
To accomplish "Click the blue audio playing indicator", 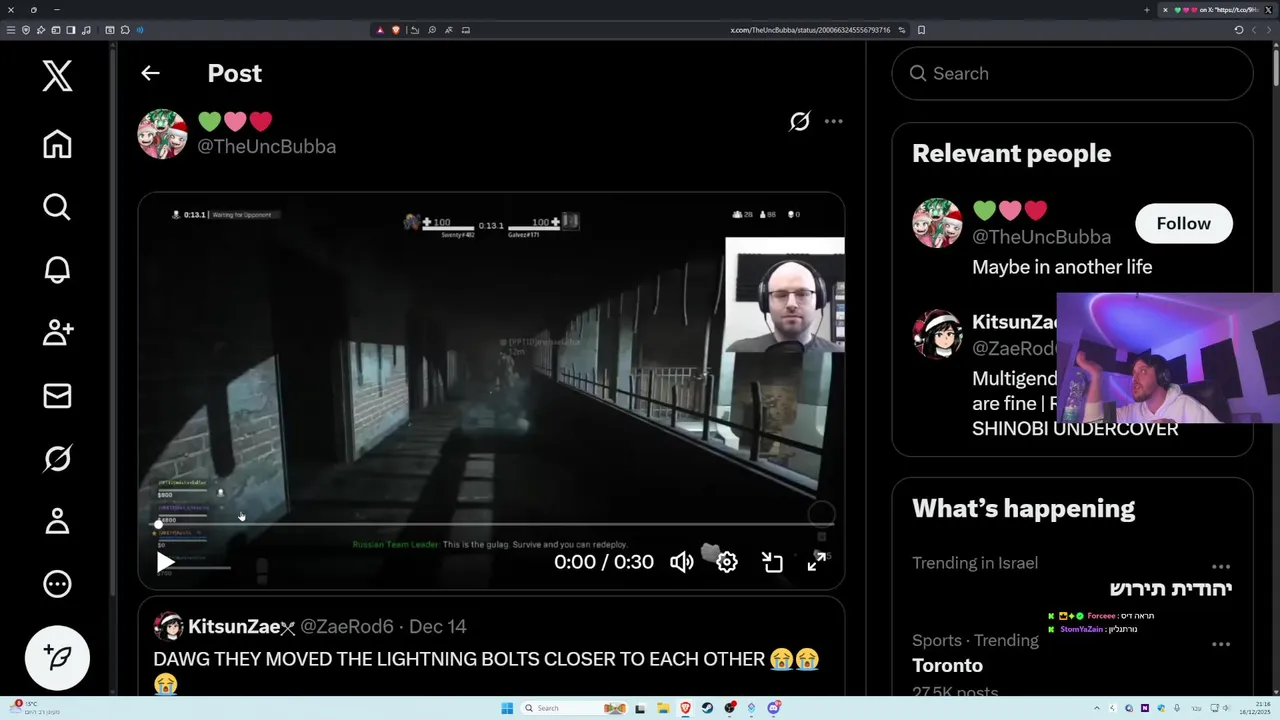I will [139, 30].
